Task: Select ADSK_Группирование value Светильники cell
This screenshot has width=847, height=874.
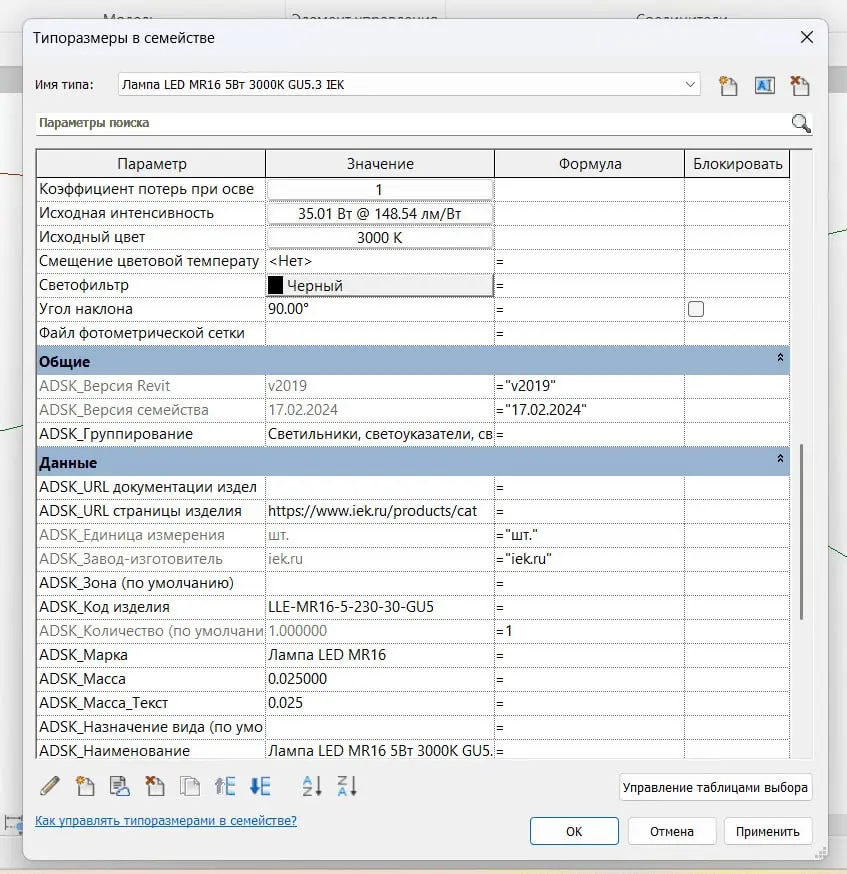Action: 379,434
